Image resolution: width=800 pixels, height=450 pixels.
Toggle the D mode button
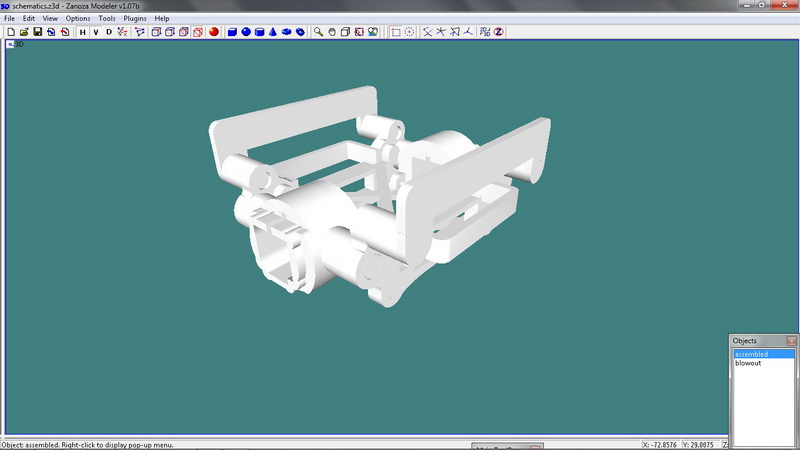coord(108,32)
